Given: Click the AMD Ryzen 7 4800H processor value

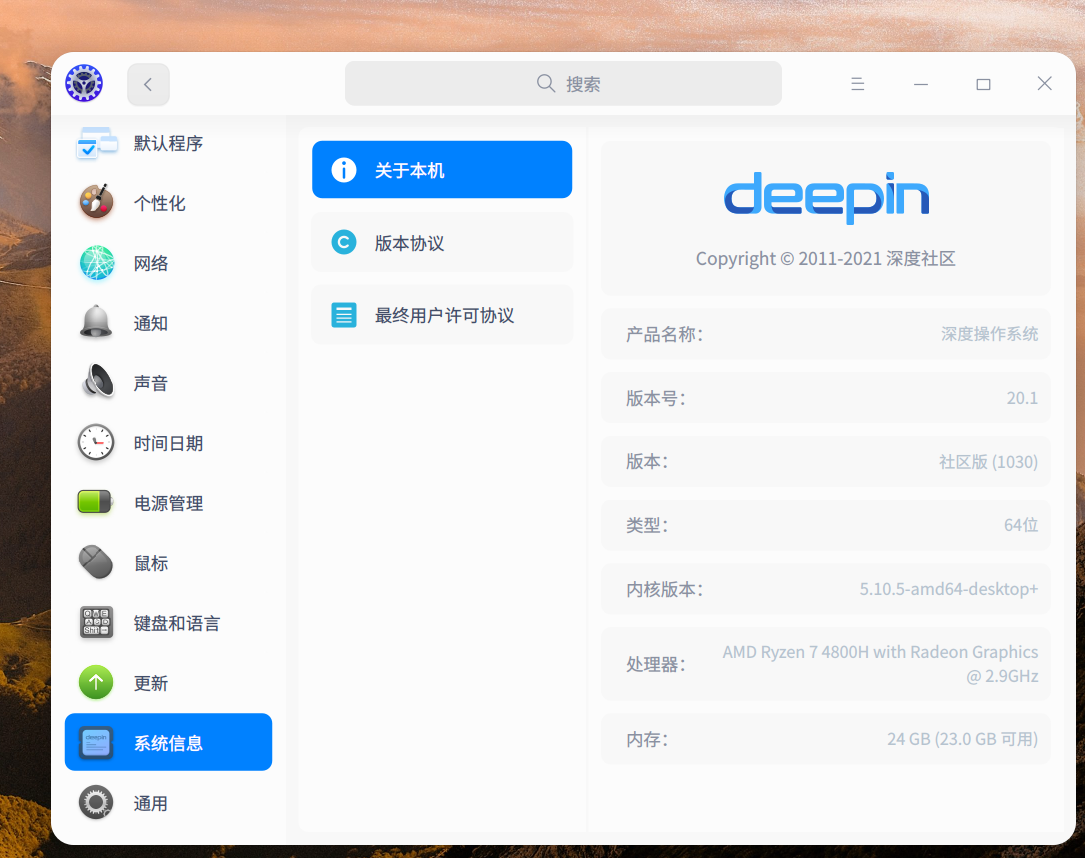Looking at the screenshot, I should 880,664.
